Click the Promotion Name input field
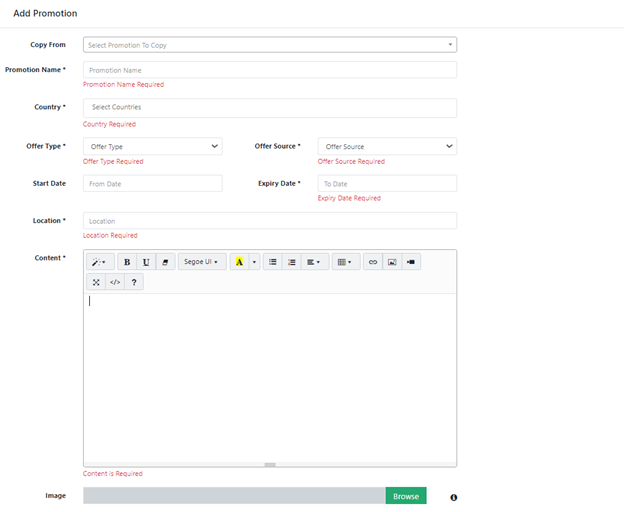The width and height of the screenshot is (624, 512). (270, 70)
